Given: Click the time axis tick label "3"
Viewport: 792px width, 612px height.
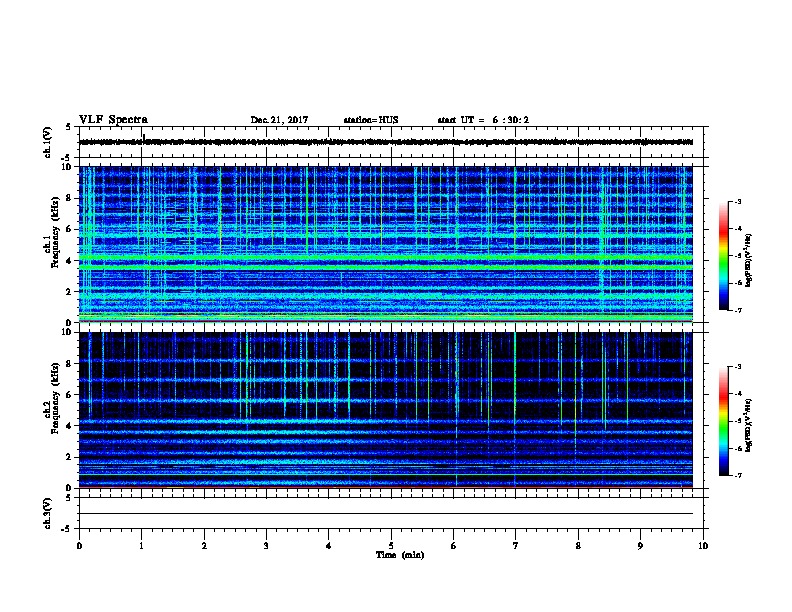Looking at the screenshot, I should (266, 545).
